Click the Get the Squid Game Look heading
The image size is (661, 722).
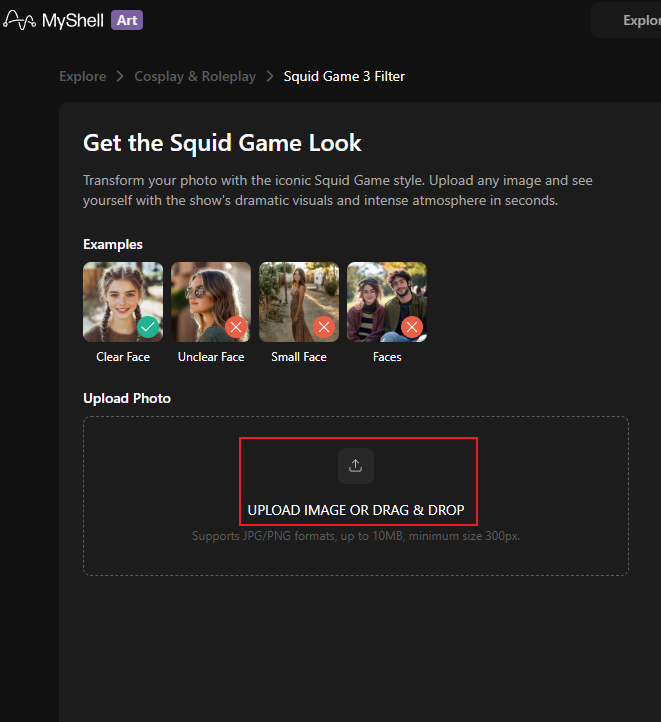tap(222, 143)
